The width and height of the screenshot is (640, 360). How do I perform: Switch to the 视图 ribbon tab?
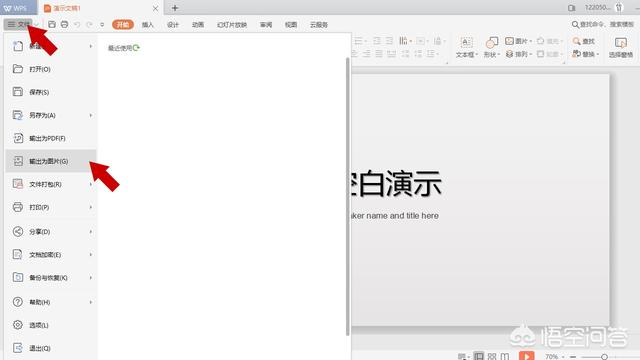click(x=291, y=25)
